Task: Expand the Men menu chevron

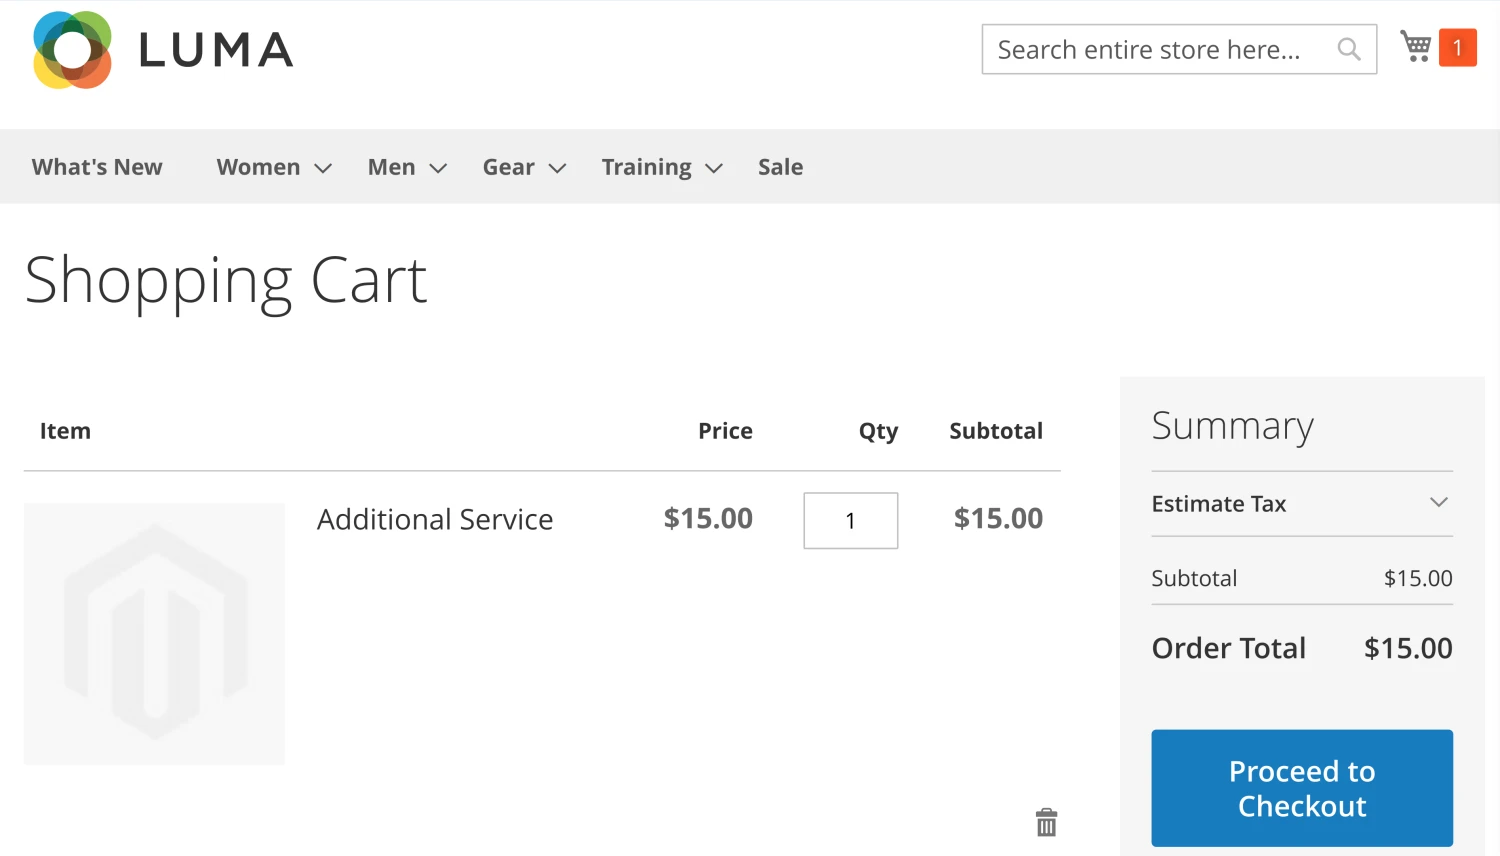Action: (438, 168)
